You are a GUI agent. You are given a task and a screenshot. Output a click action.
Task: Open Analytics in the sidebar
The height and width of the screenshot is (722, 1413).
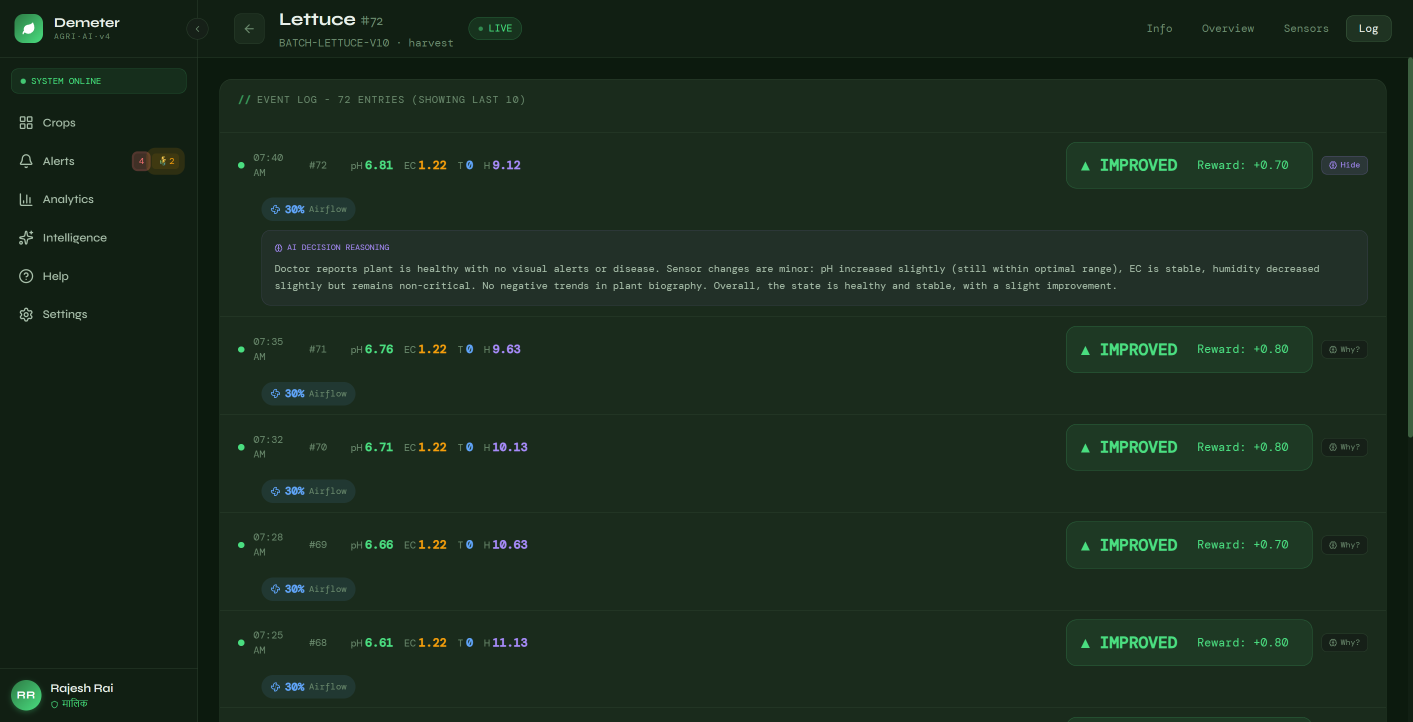(98, 199)
